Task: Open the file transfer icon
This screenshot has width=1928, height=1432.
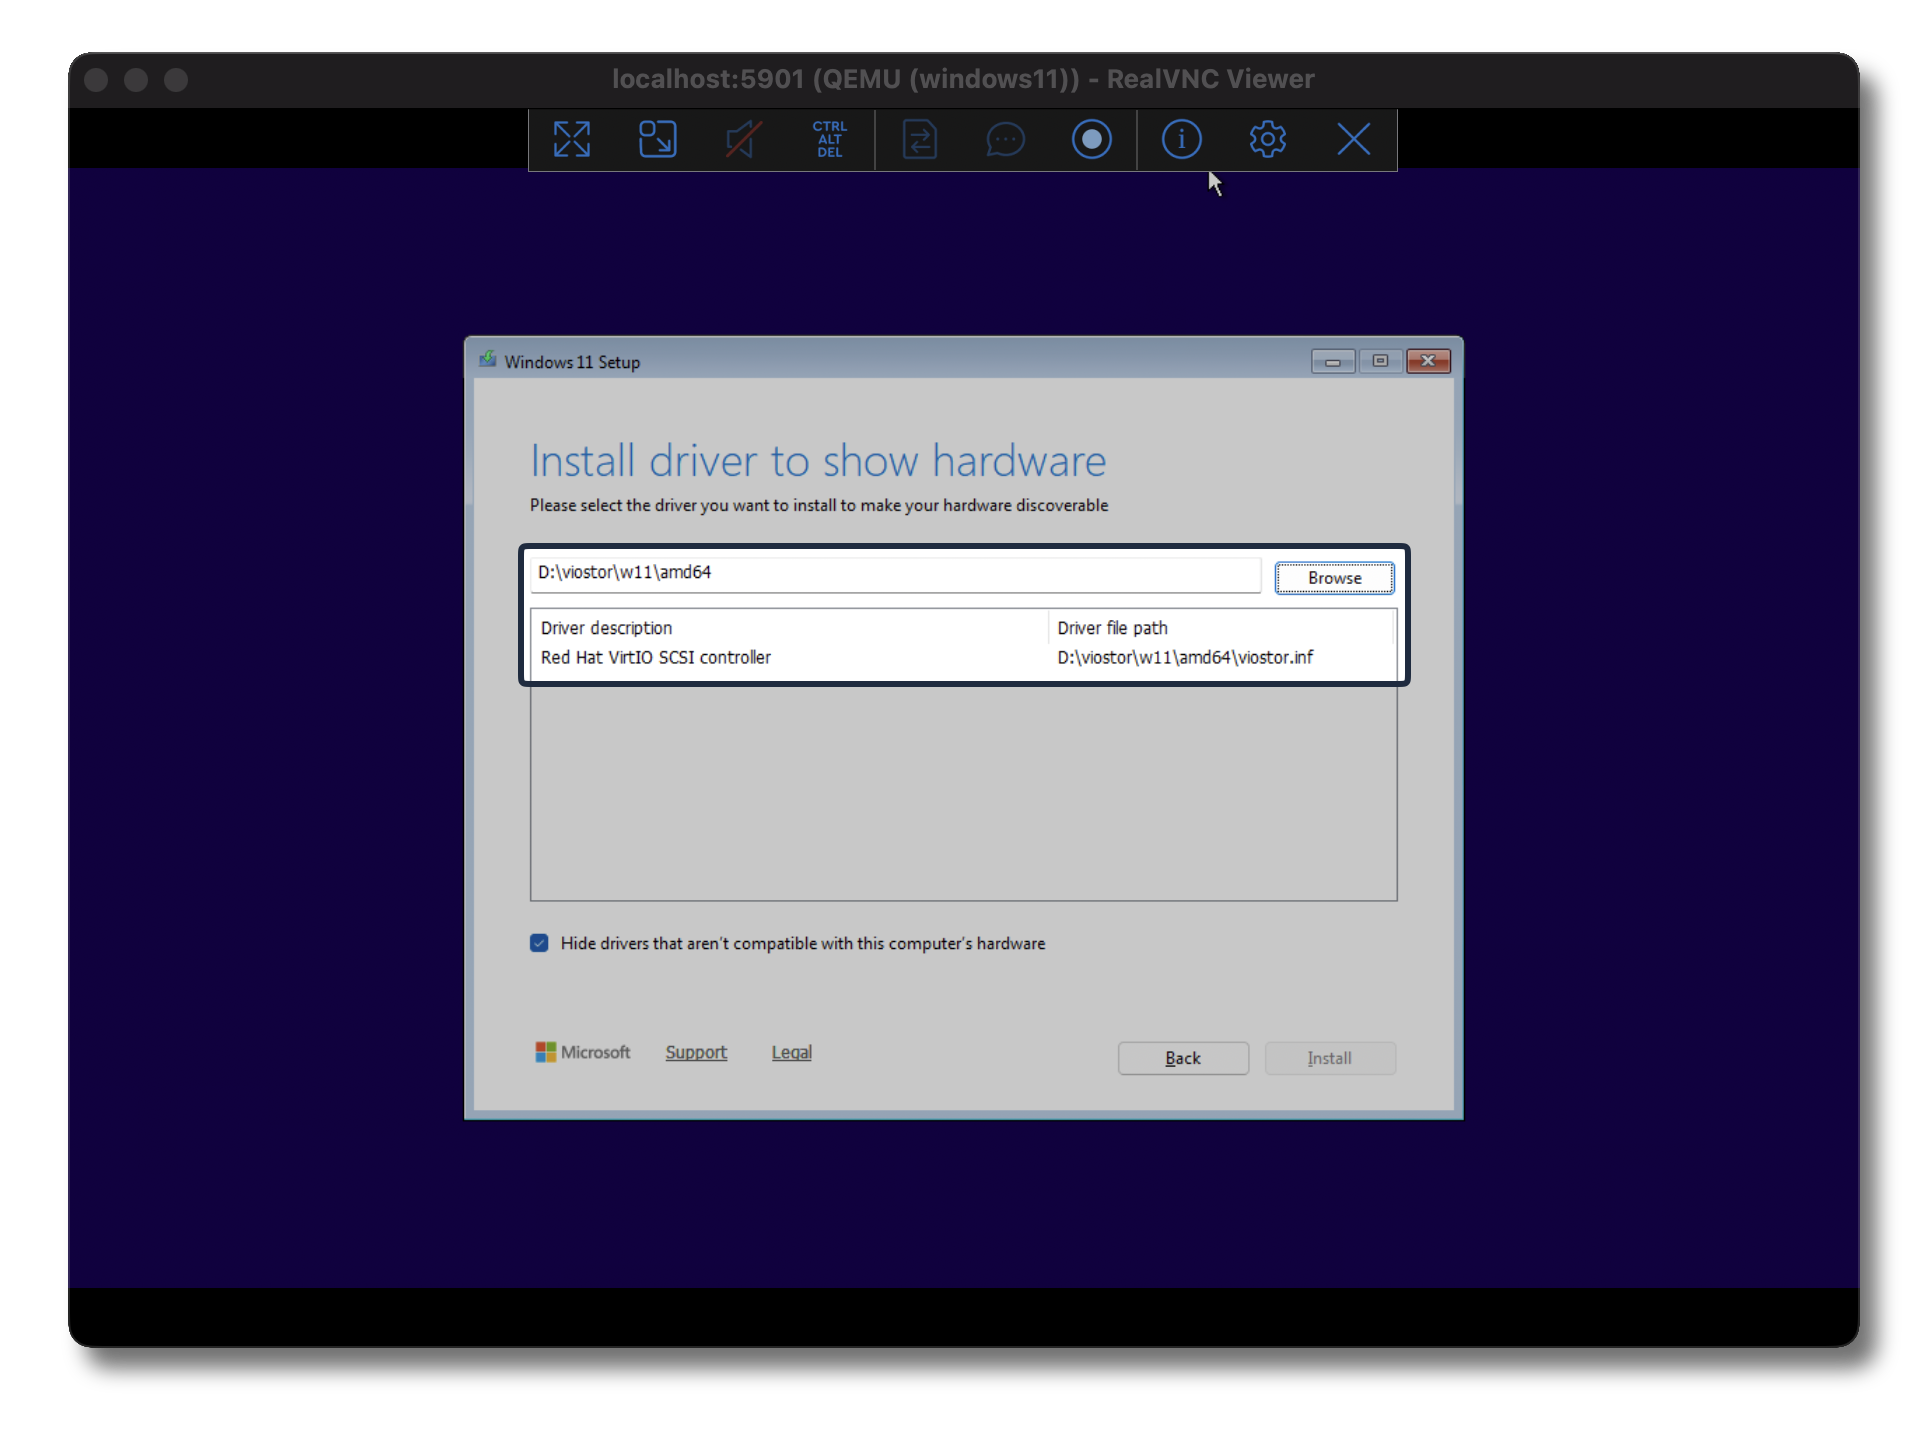Action: click(x=919, y=139)
